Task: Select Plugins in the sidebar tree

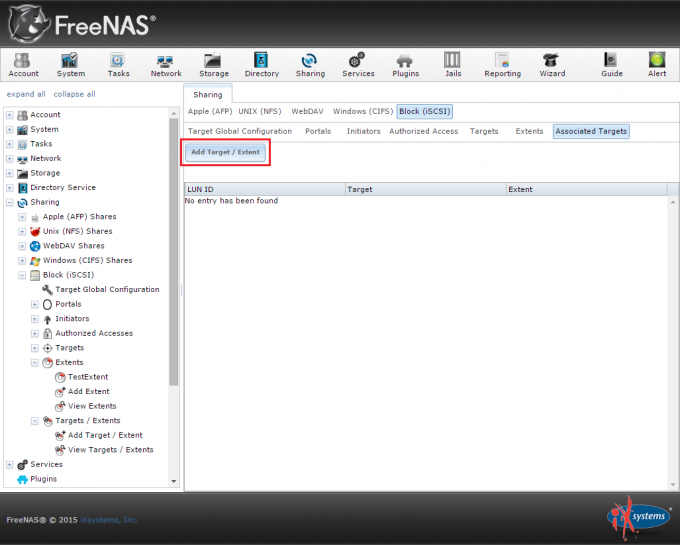Action: (43, 479)
